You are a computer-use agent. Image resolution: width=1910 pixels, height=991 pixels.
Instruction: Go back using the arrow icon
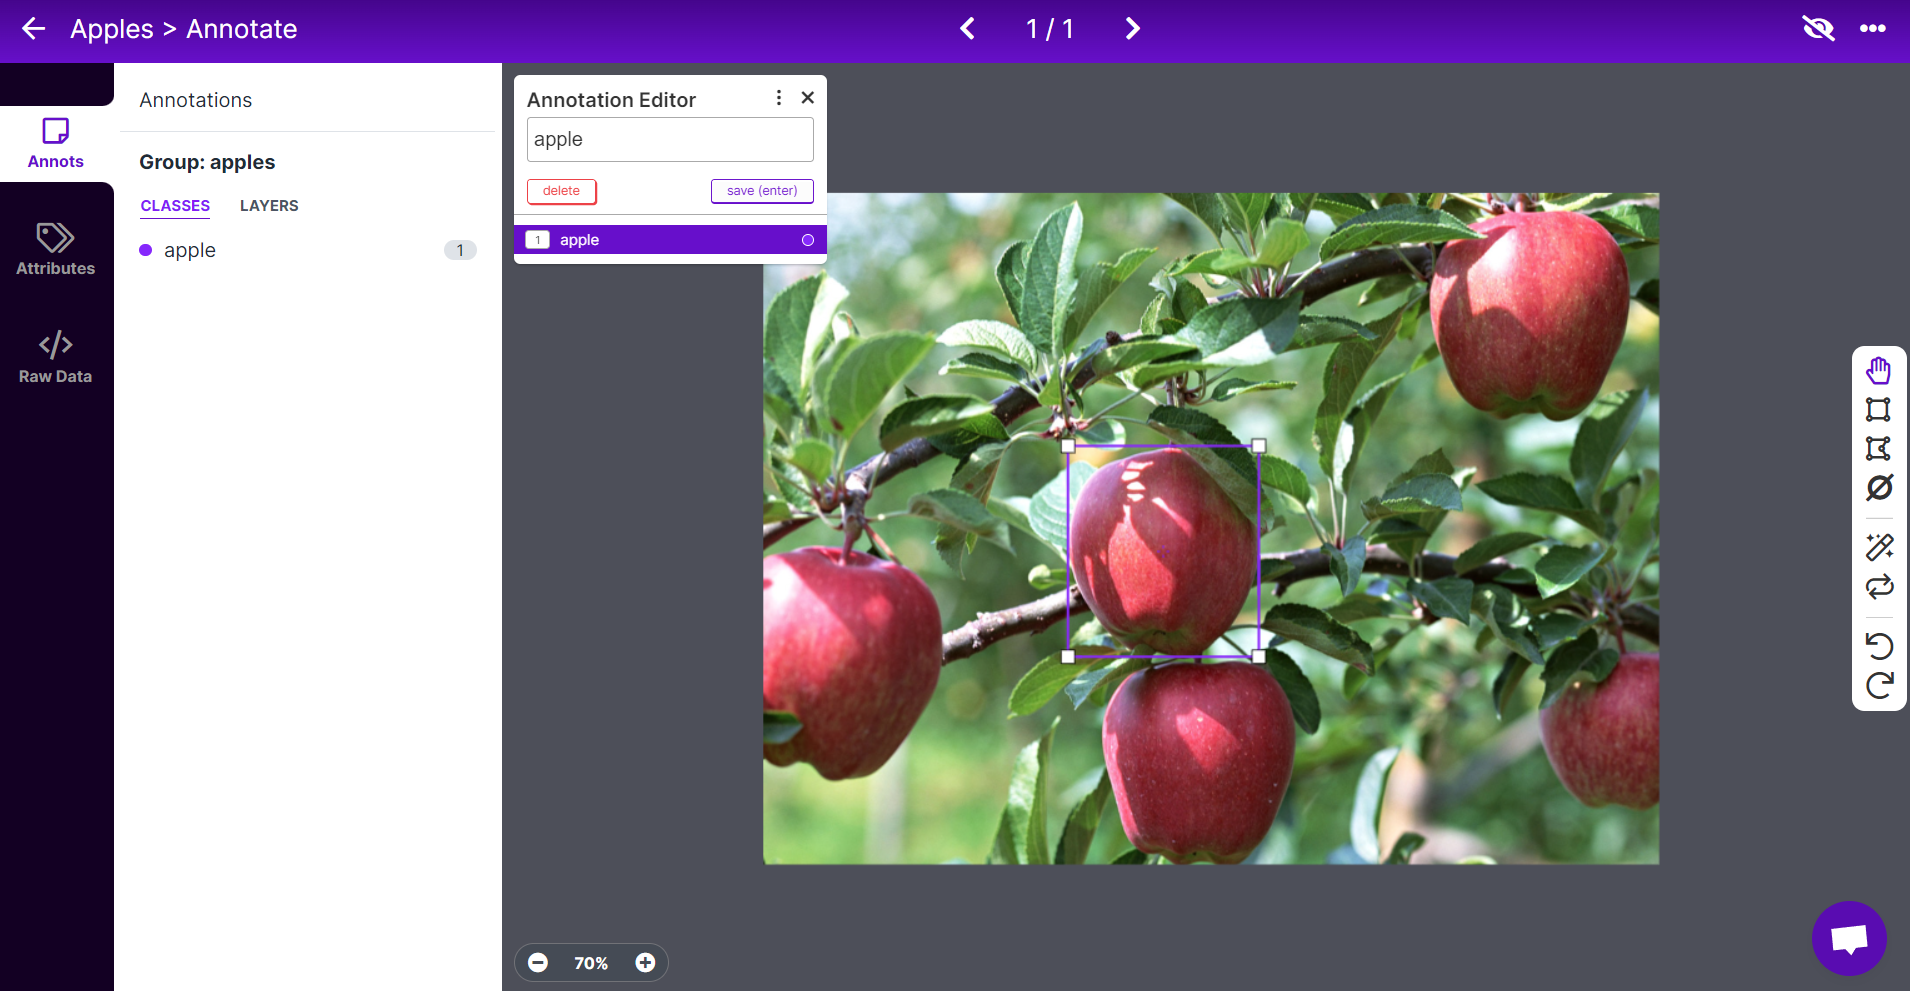point(34,29)
